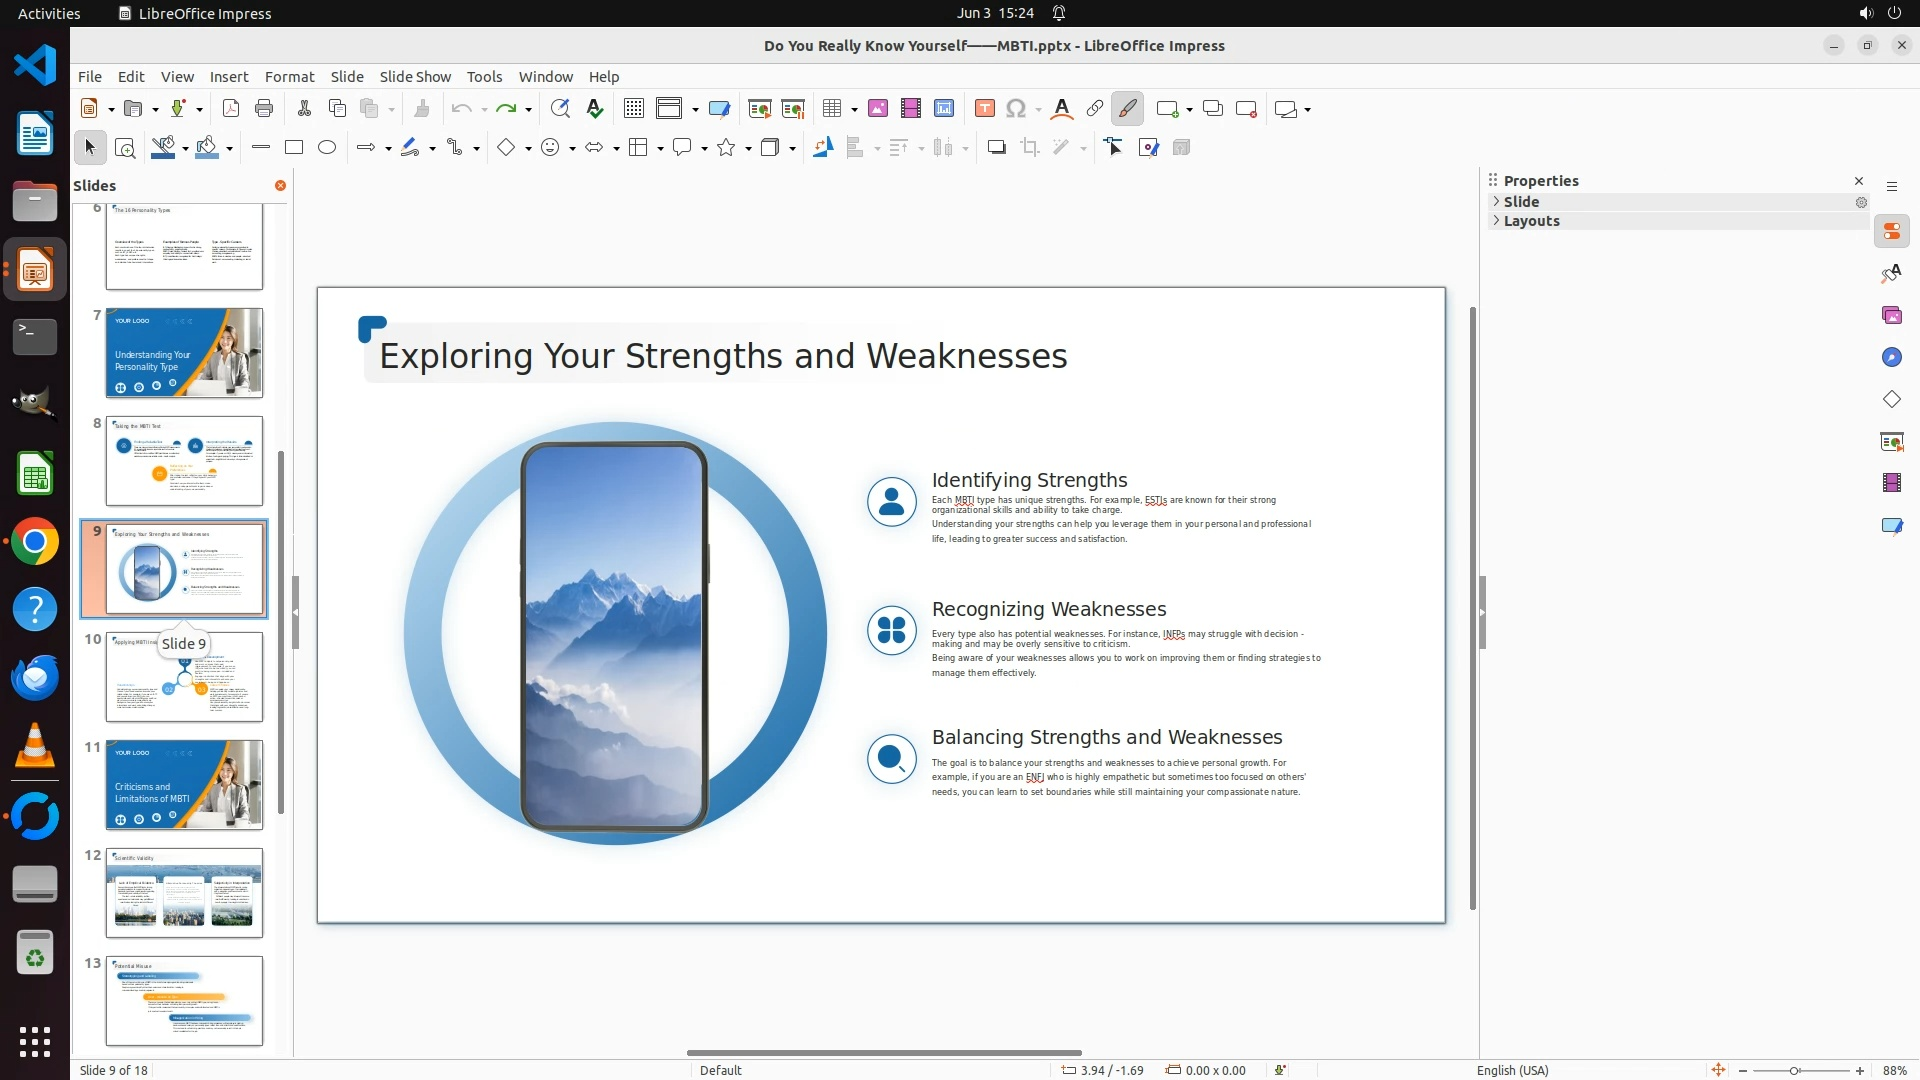Click the English (USA) language status field
Image resolution: width=1920 pixels, height=1080 pixels.
pos(1512,1070)
